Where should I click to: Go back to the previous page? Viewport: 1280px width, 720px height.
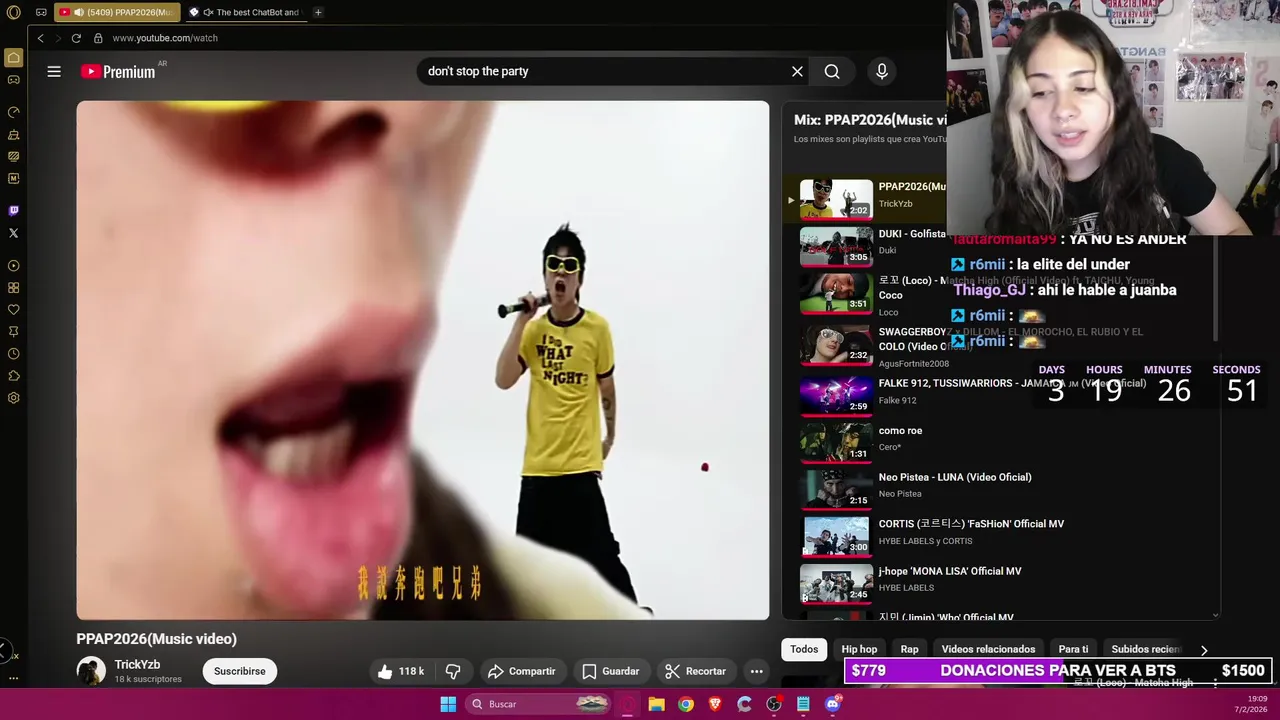pyautogui.click(x=40, y=38)
